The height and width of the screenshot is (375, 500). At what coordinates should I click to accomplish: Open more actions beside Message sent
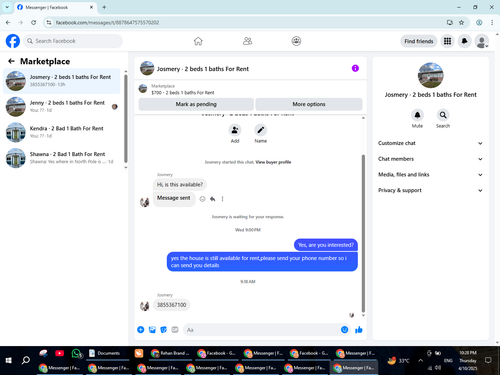(x=222, y=199)
